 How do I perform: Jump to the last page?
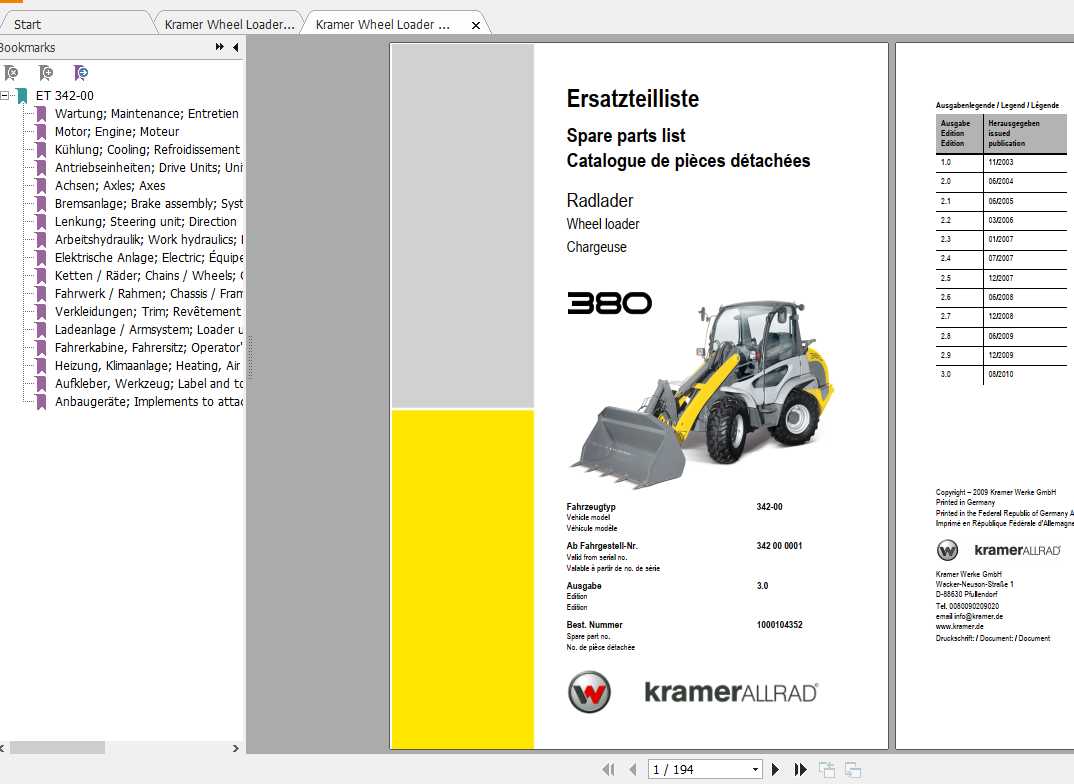click(x=800, y=770)
